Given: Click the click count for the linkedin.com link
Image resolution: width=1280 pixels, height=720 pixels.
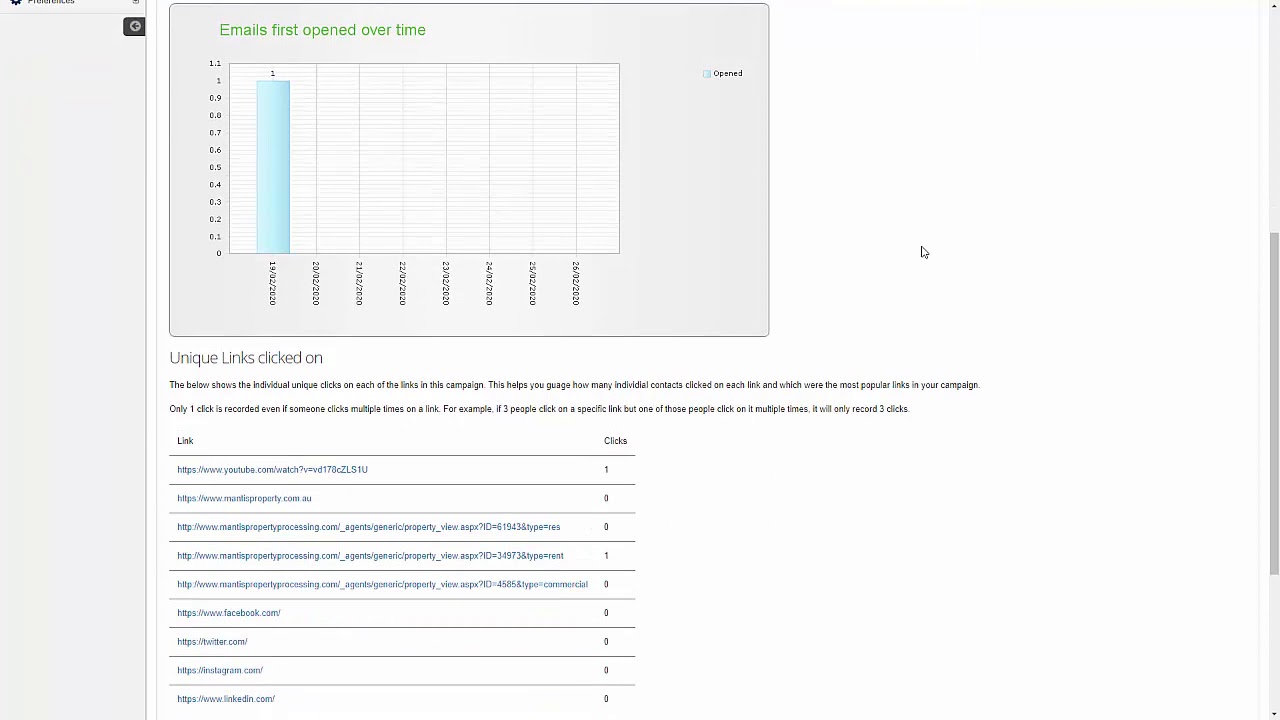Looking at the screenshot, I should [606, 699].
